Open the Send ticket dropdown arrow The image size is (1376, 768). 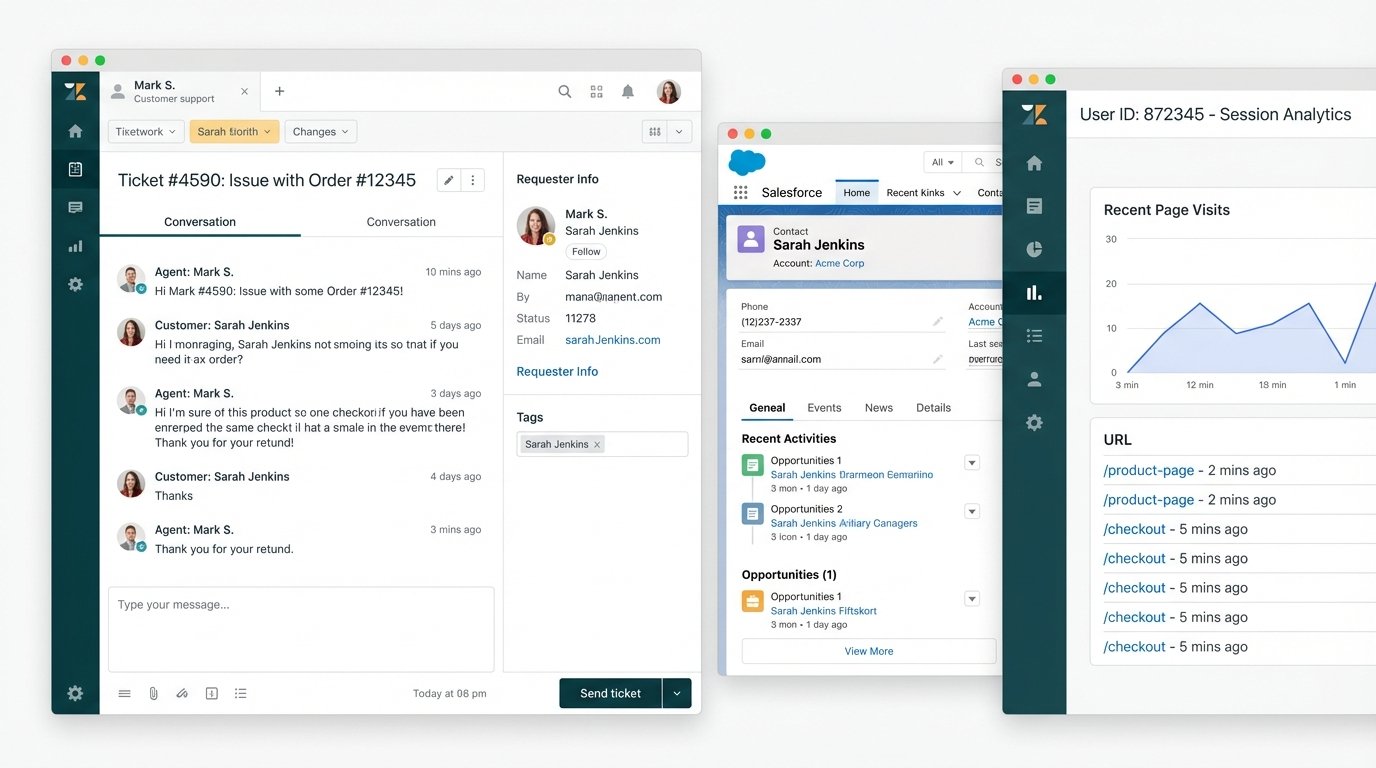677,693
